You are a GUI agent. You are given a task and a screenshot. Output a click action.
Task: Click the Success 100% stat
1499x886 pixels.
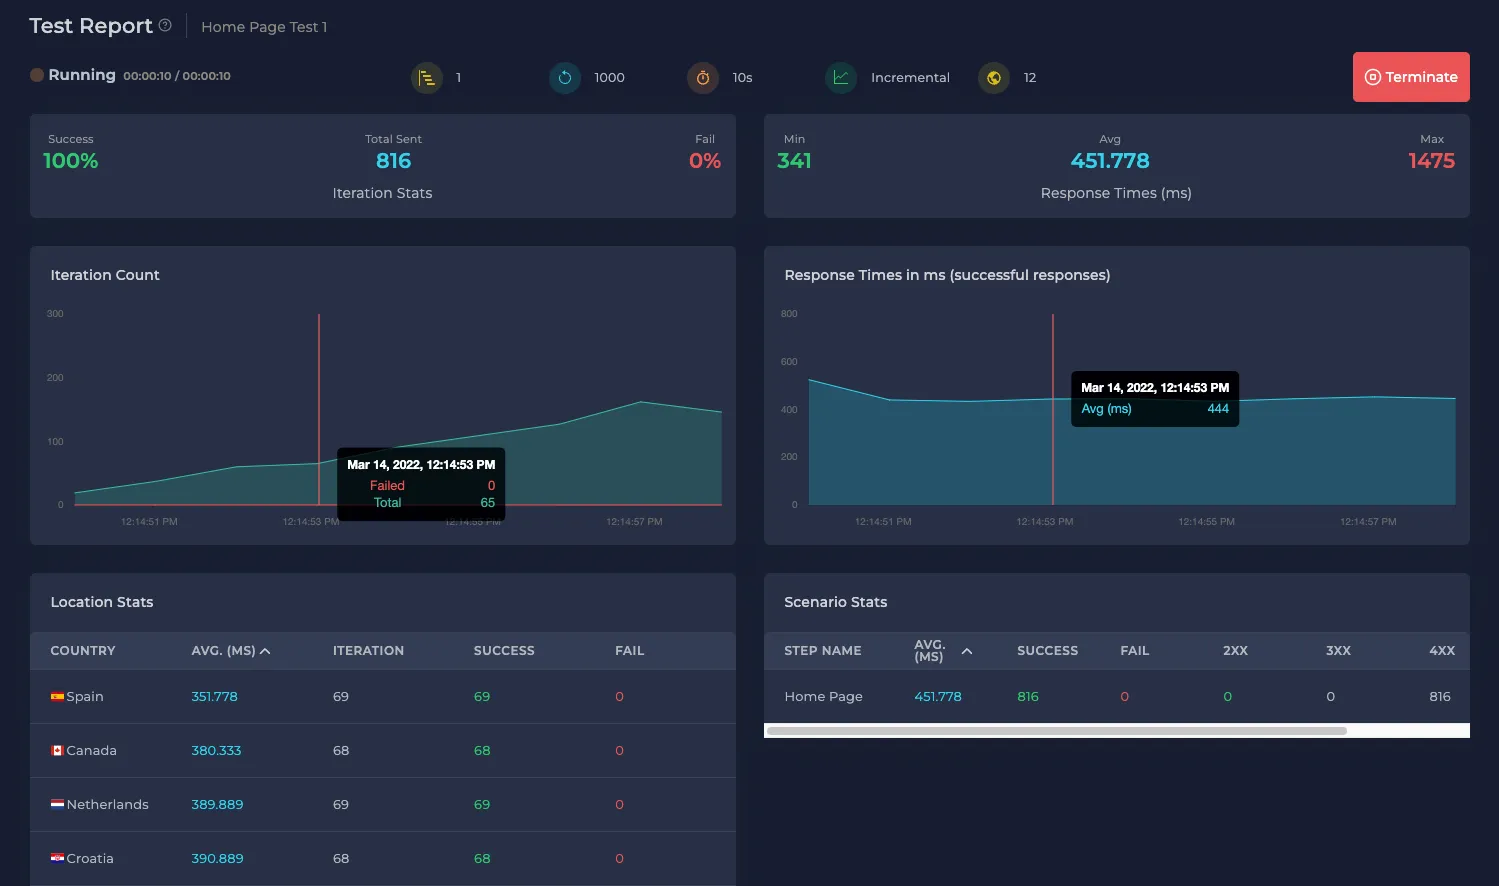pyautogui.click(x=71, y=161)
